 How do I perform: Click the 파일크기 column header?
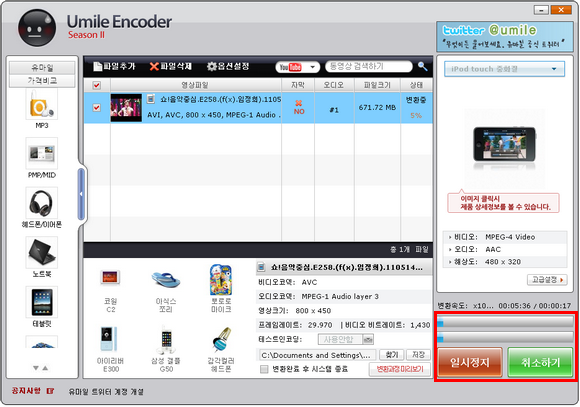pyautogui.click(x=377, y=85)
